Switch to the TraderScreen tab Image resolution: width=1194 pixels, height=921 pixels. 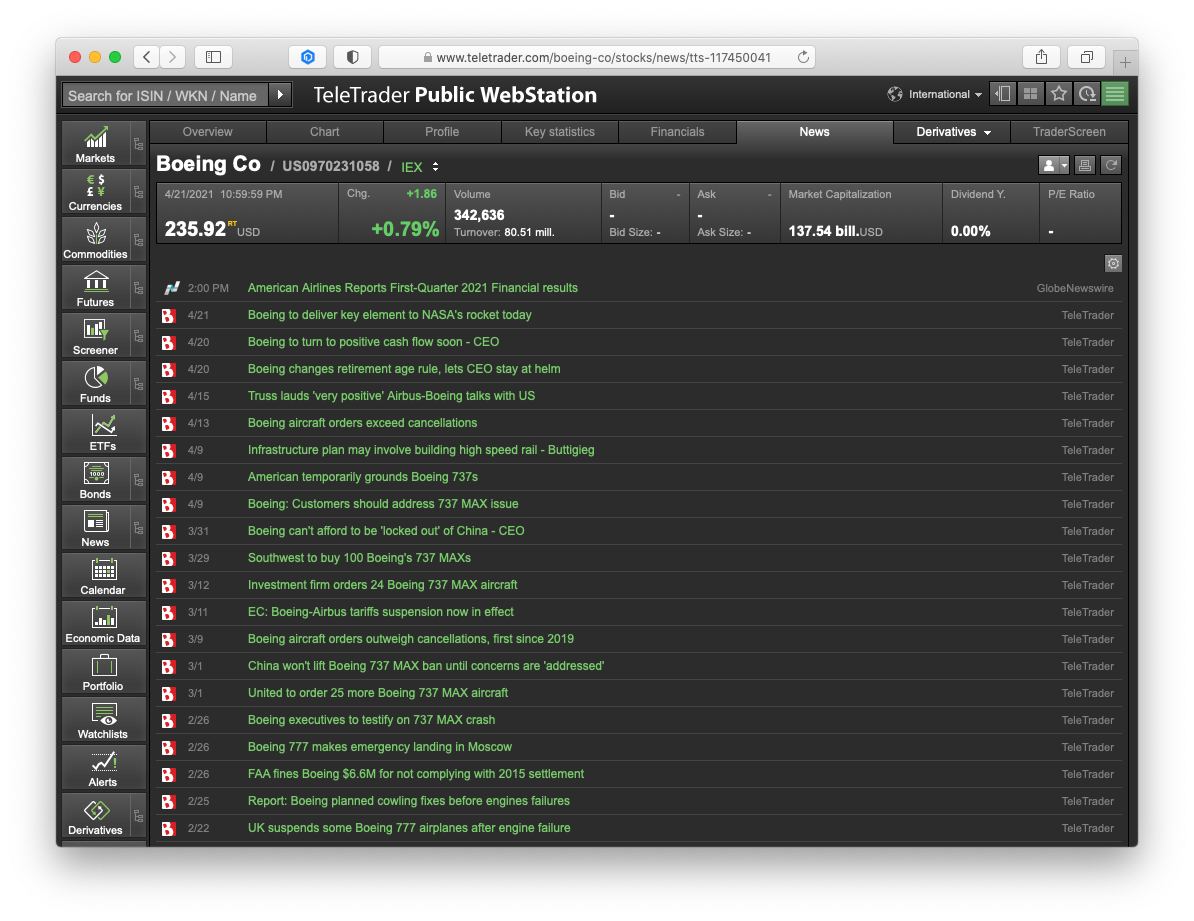pos(1069,132)
